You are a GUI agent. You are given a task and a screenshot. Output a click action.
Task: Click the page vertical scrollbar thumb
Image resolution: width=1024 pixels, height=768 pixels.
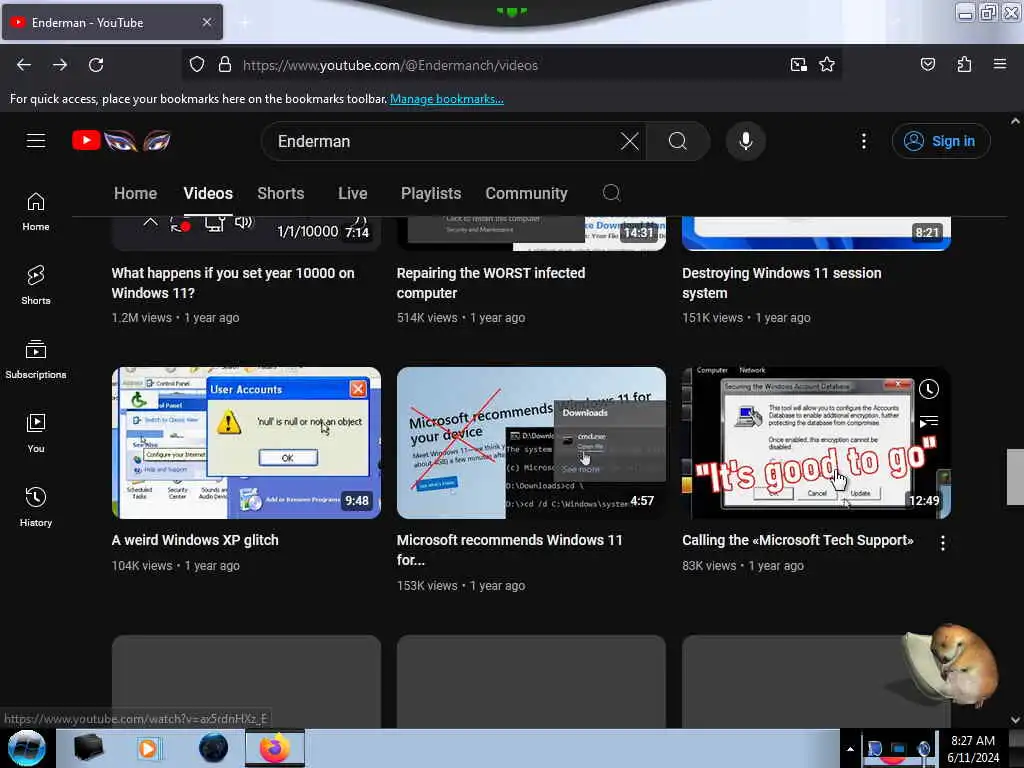pos(1015,477)
